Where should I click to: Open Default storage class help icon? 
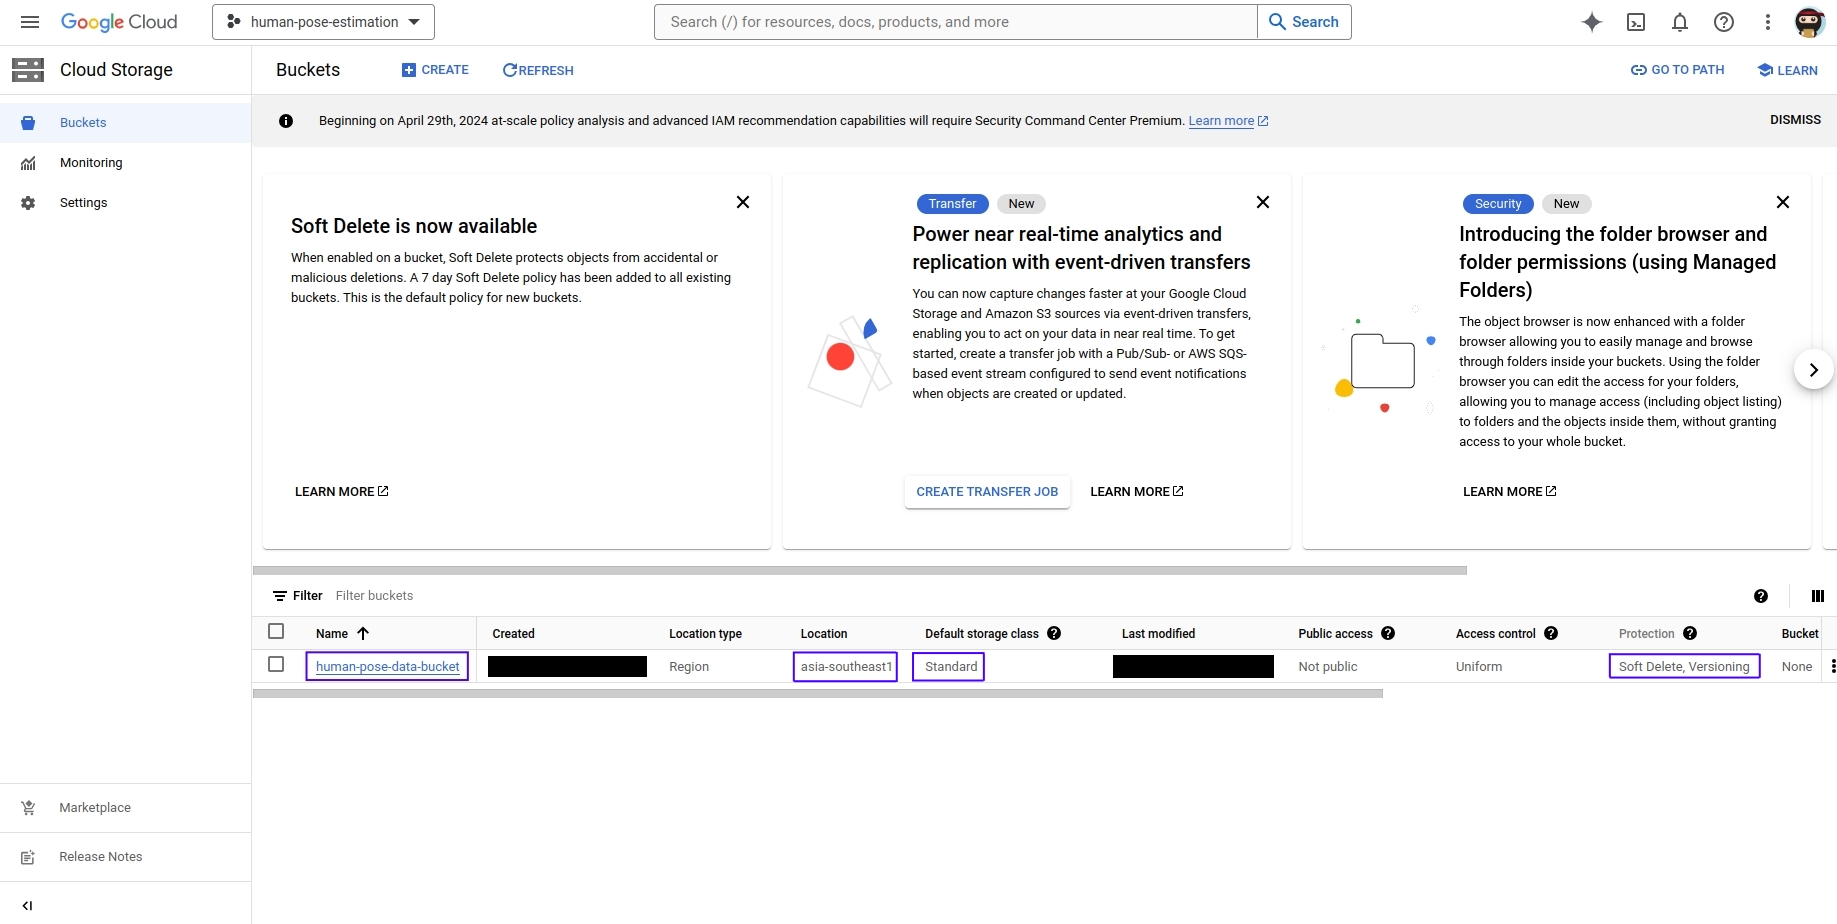point(1054,633)
